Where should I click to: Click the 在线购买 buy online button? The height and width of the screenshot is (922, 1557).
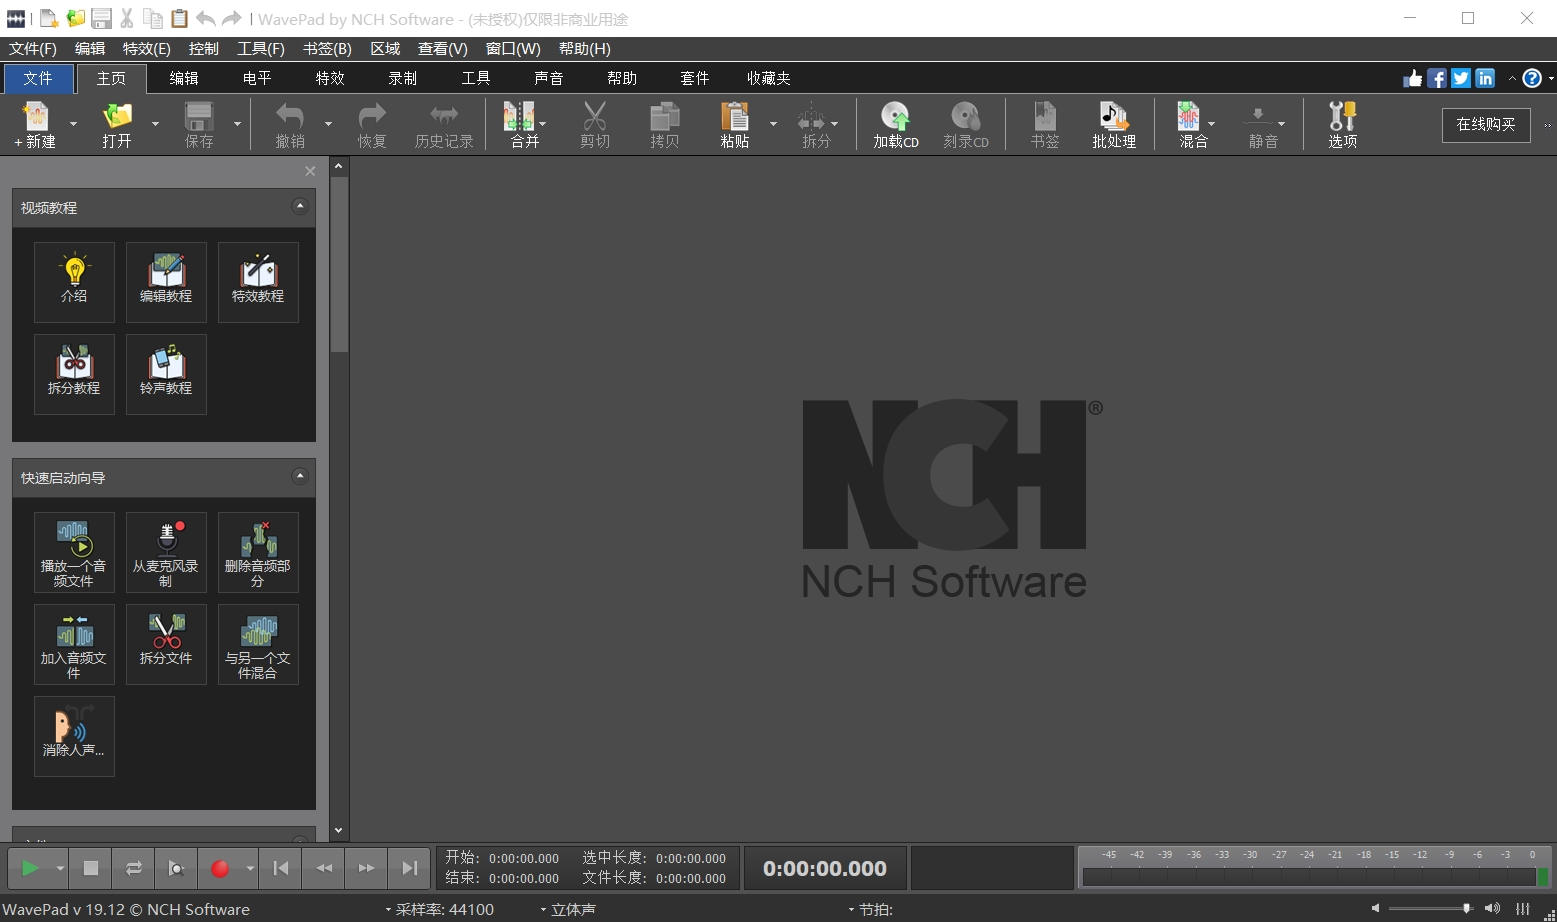click(x=1486, y=124)
